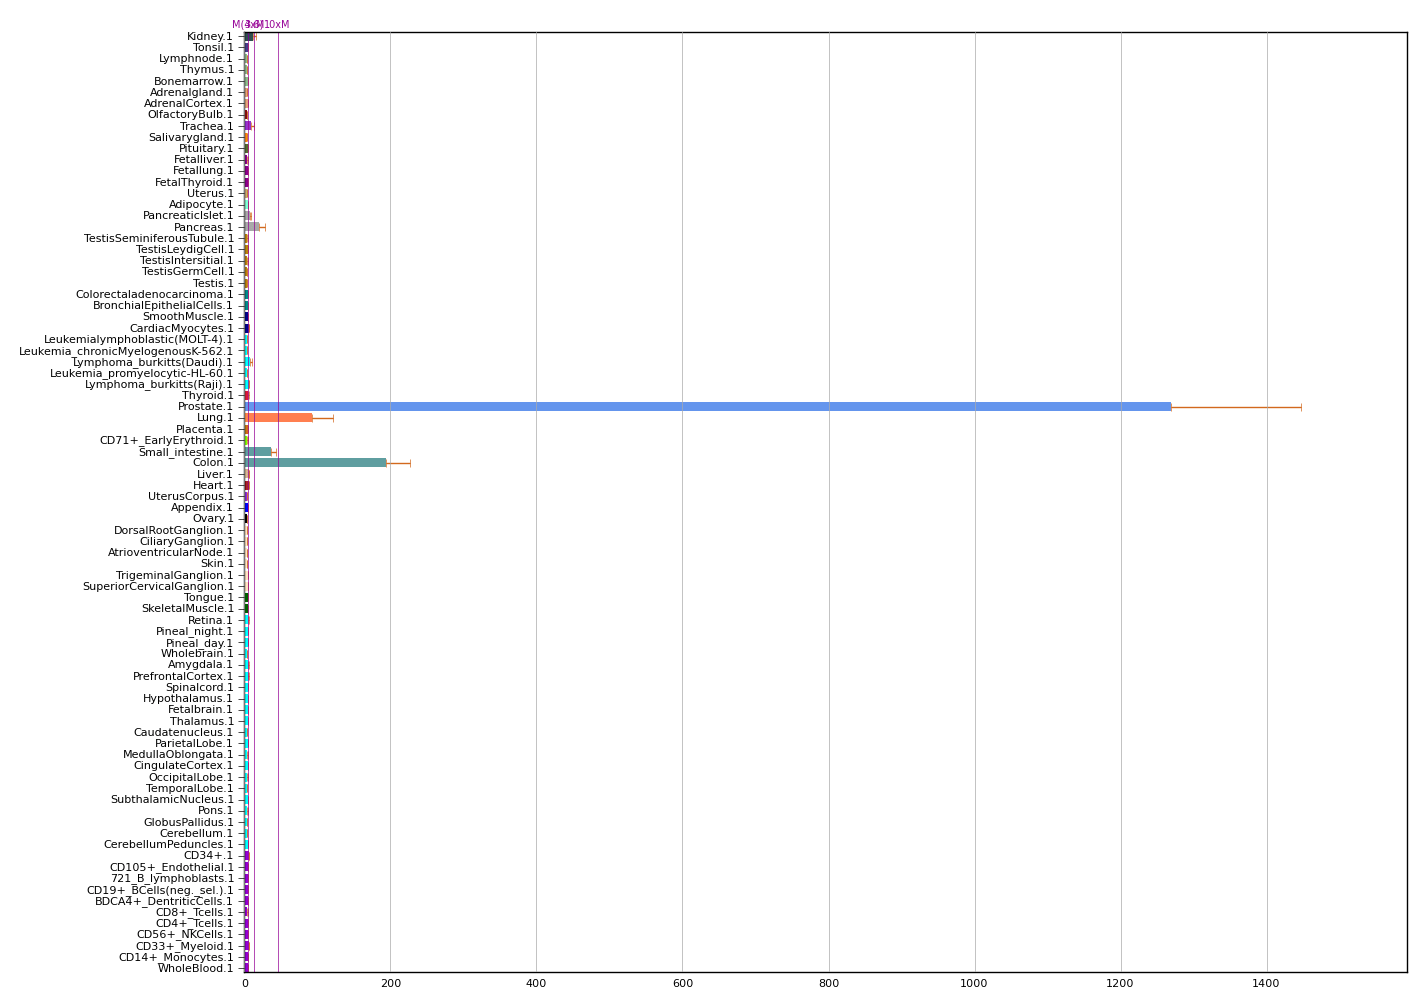This screenshot has width=1426, height=1008.
Task: Click the Kidney.1 axis label
Action: pos(210,37)
